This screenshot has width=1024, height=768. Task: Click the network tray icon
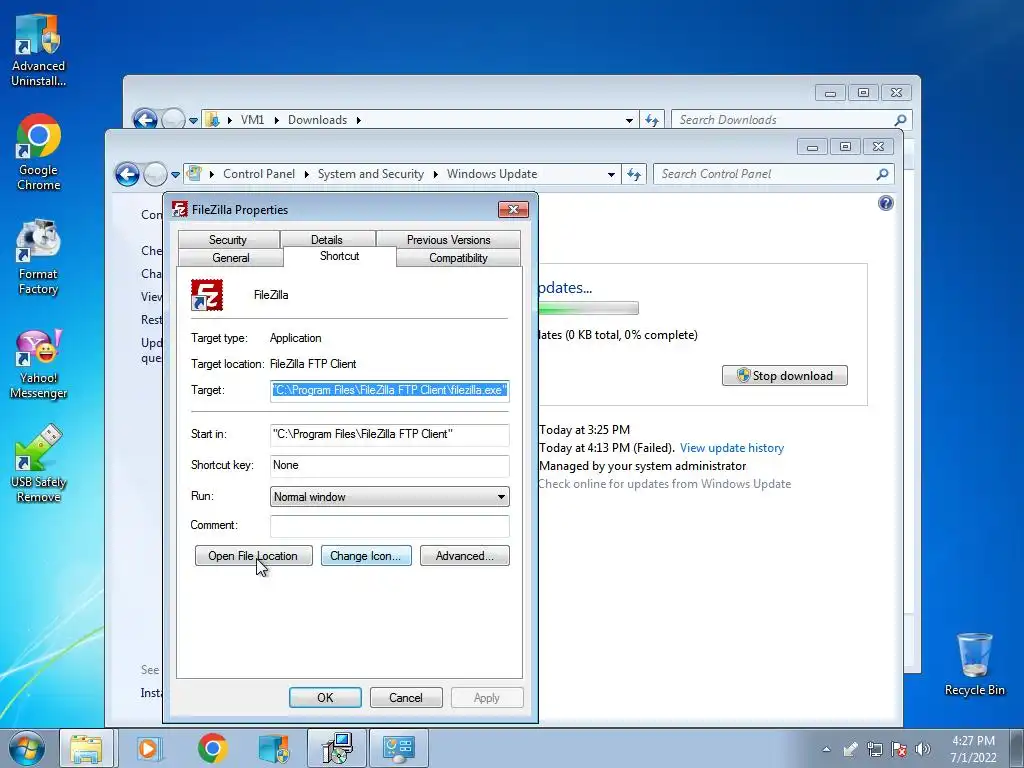pyautogui.click(x=874, y=749)
